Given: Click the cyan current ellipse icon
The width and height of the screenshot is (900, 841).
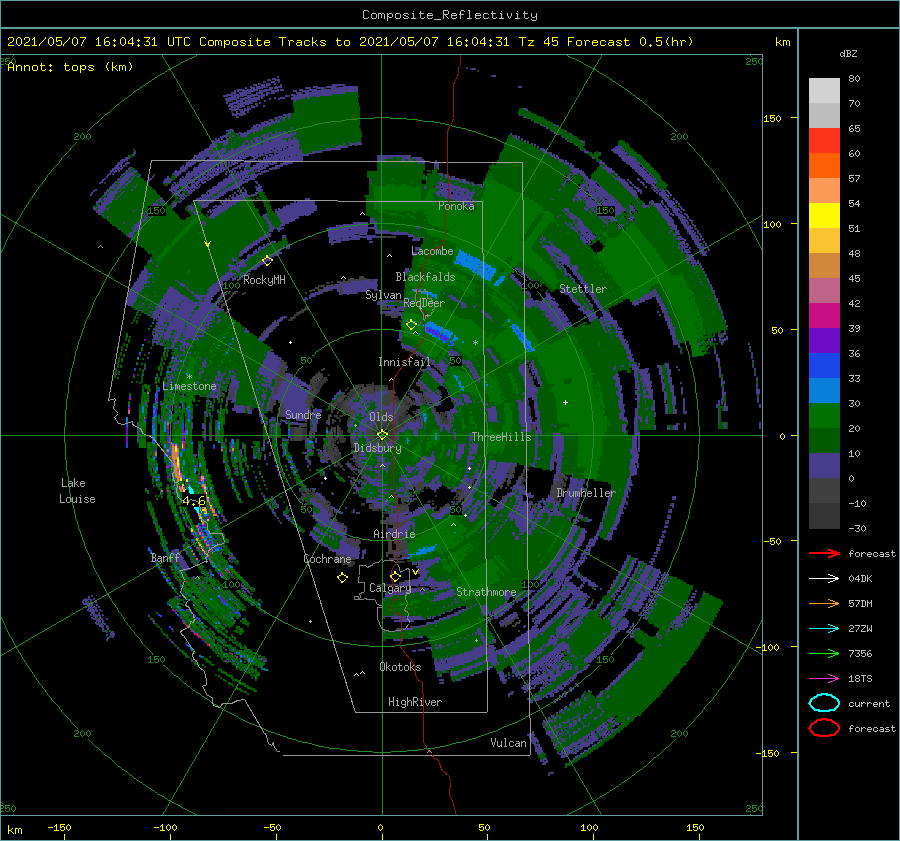Looking at the screenshot, I should click(824, 703).
